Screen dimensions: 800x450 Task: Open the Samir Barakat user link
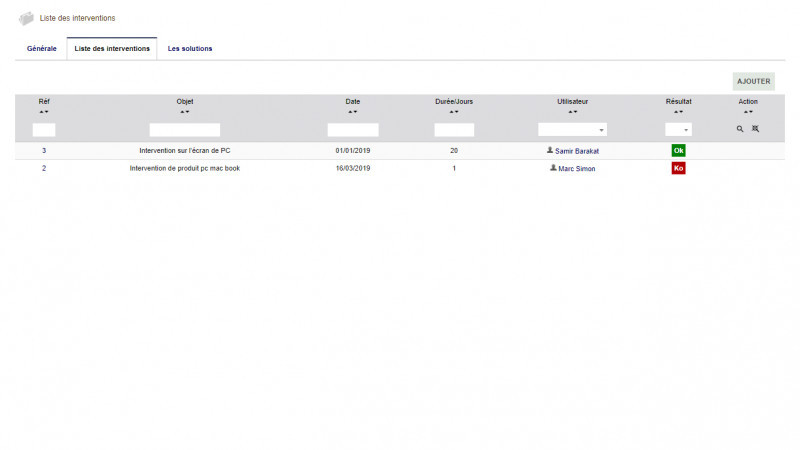577,151
